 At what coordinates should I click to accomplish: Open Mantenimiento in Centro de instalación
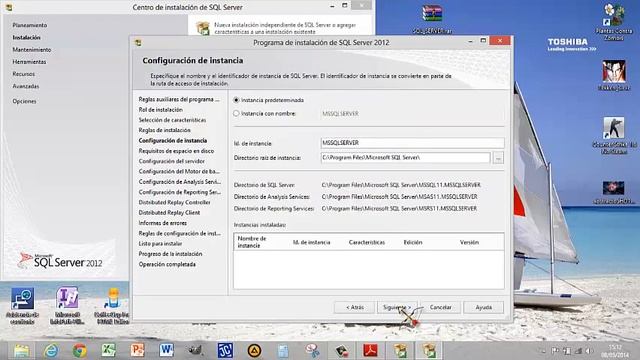32,50
